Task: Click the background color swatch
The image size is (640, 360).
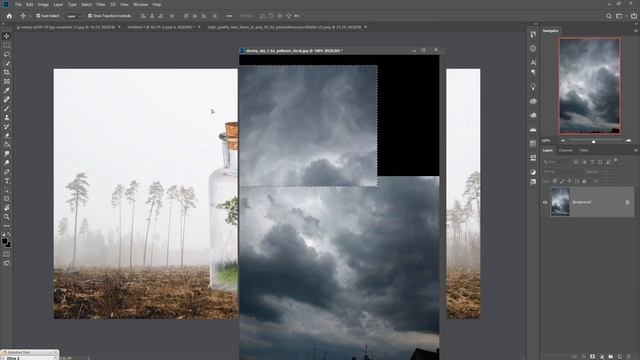Action: coord(9,245)
